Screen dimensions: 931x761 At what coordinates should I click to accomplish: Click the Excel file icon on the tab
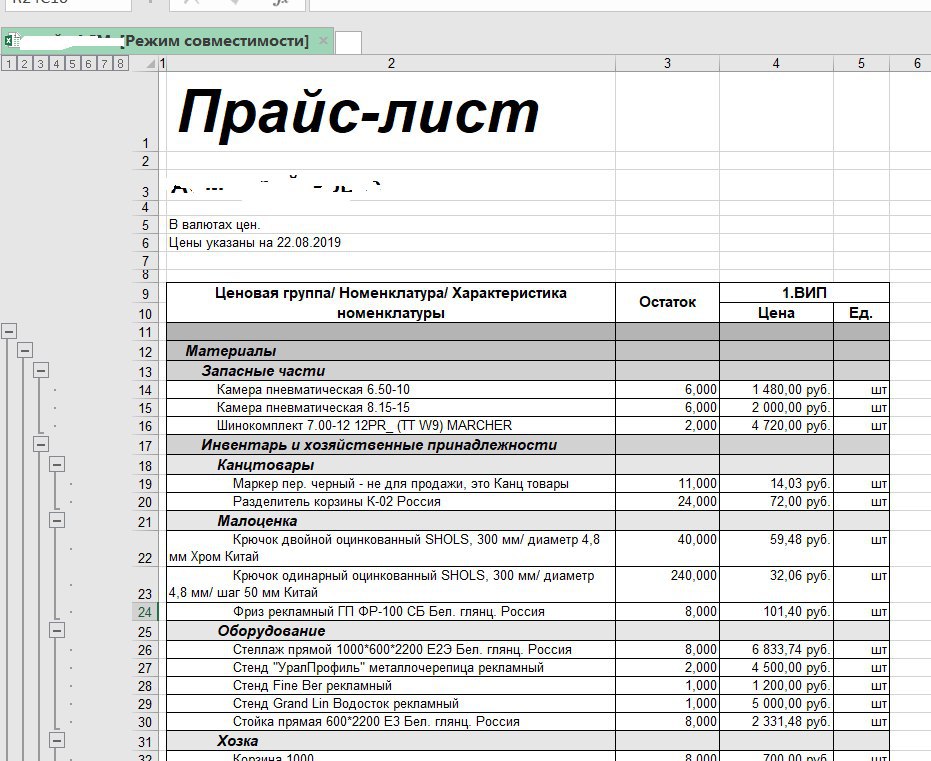click(x=12, y=40)
